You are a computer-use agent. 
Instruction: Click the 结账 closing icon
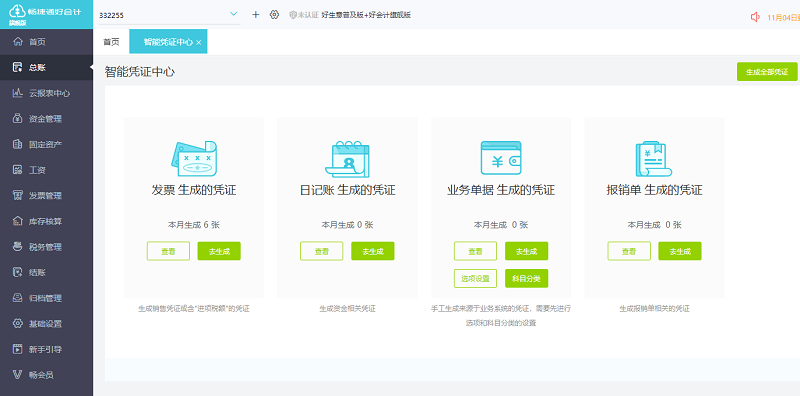pos(18,273)
